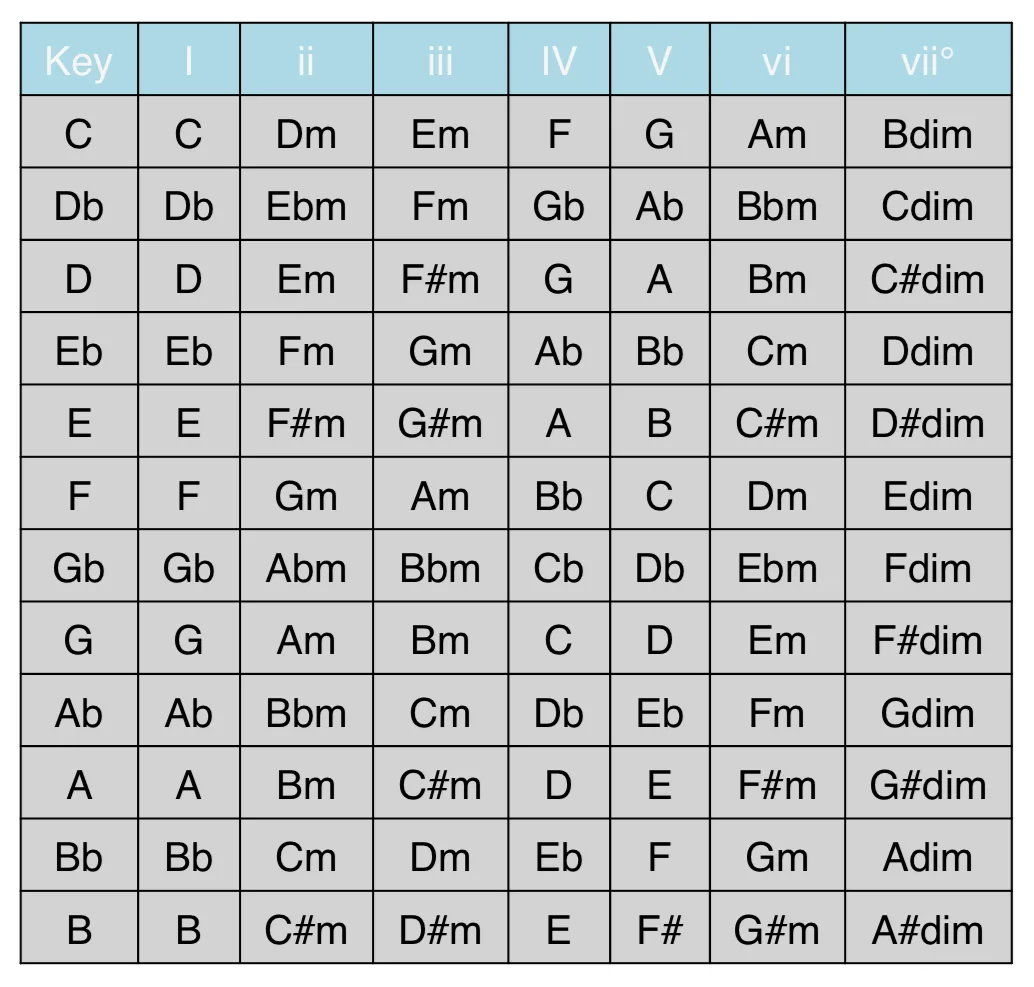Click the "IV" column header cell
1034x987 pixels.
click(558, 62)
